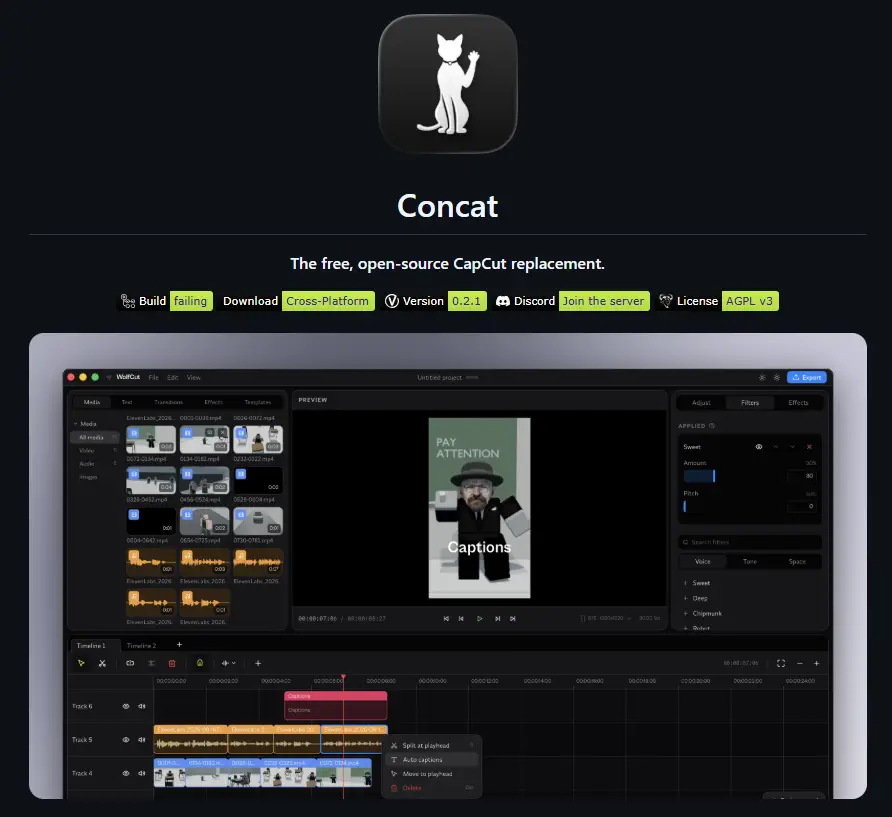Toggle visibility of Track 5

(126, 740)
